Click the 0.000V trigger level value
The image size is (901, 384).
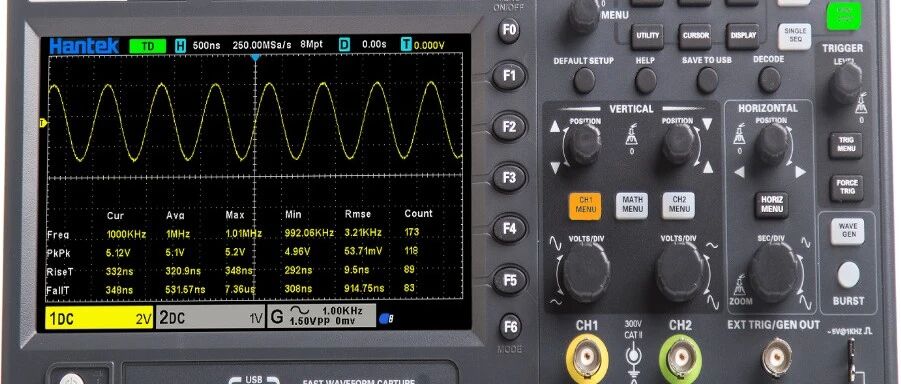(429, 45)
